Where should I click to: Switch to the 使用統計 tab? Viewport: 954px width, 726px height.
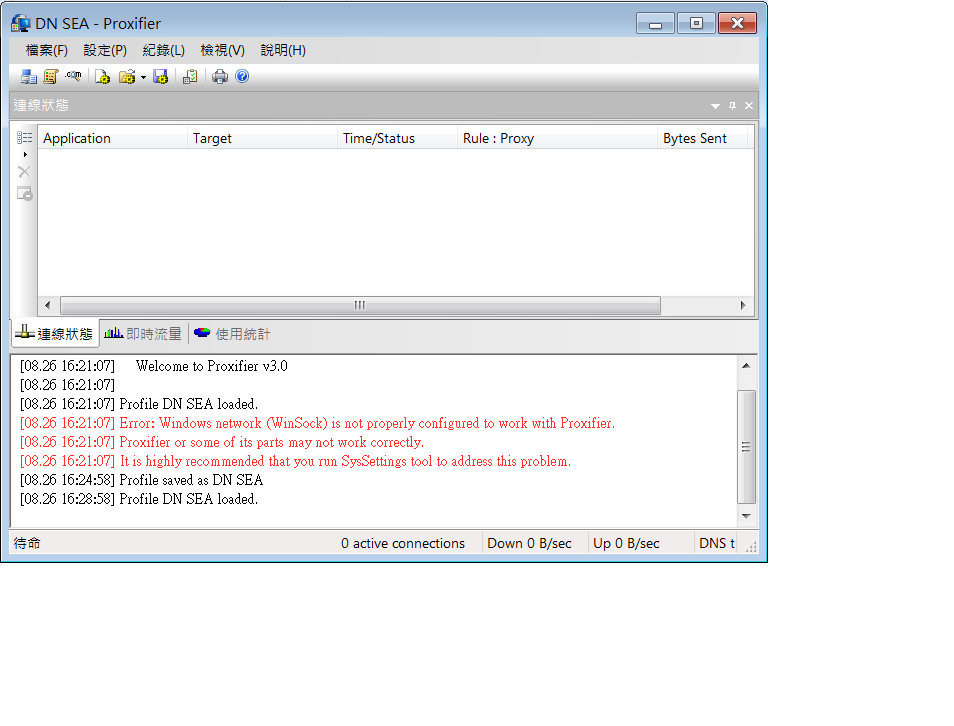232,333
